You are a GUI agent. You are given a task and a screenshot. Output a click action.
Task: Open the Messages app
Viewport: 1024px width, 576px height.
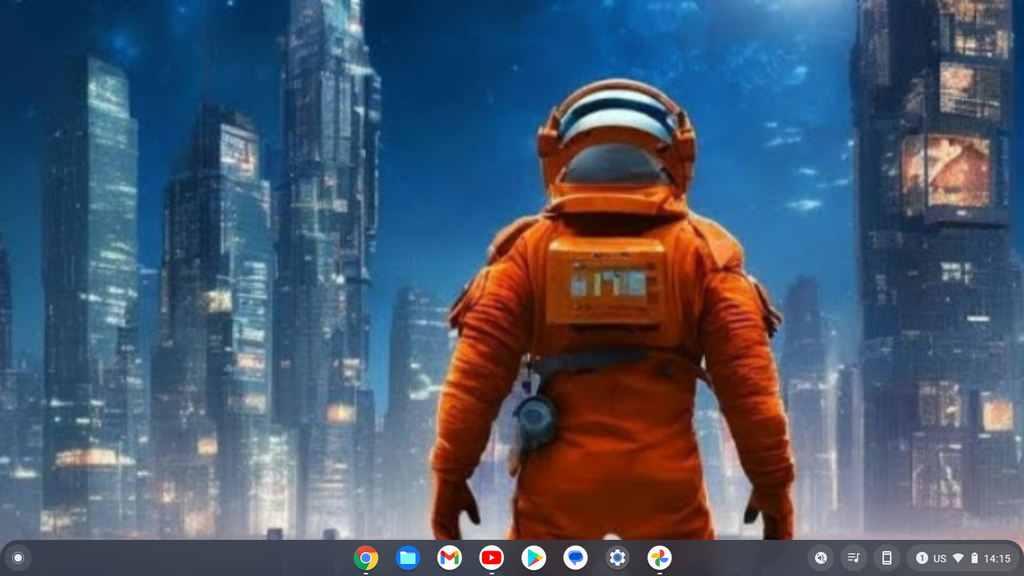pos(575,558)
